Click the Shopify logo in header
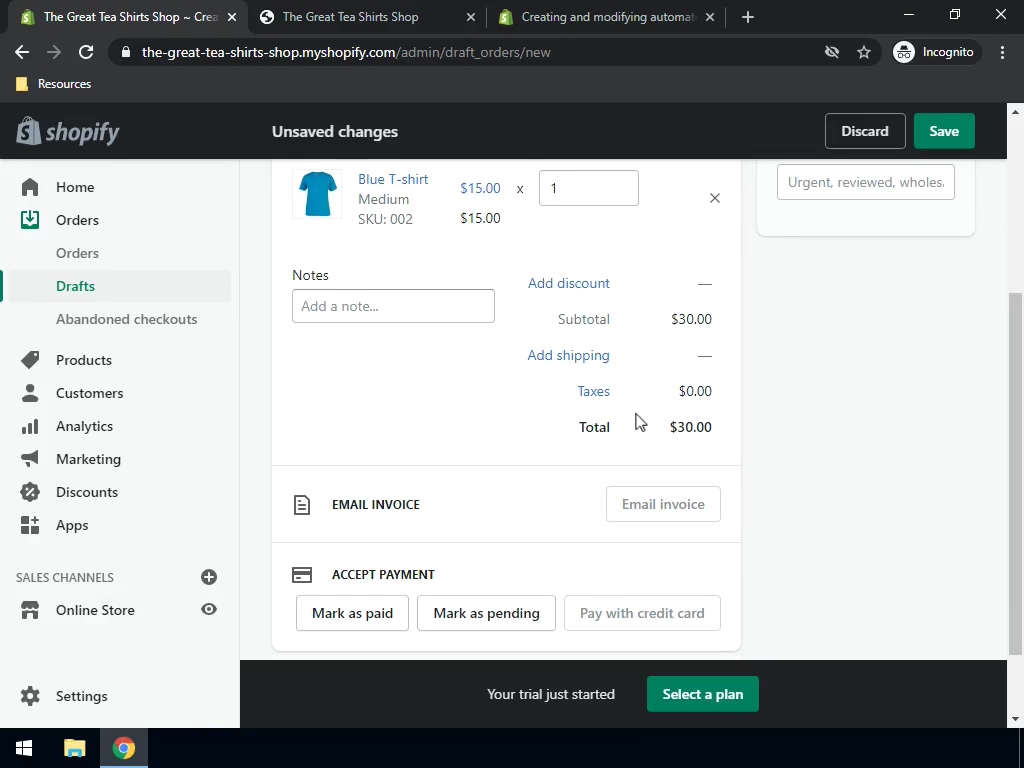This screenshot has width=1024, height=768. click(68, 131)
